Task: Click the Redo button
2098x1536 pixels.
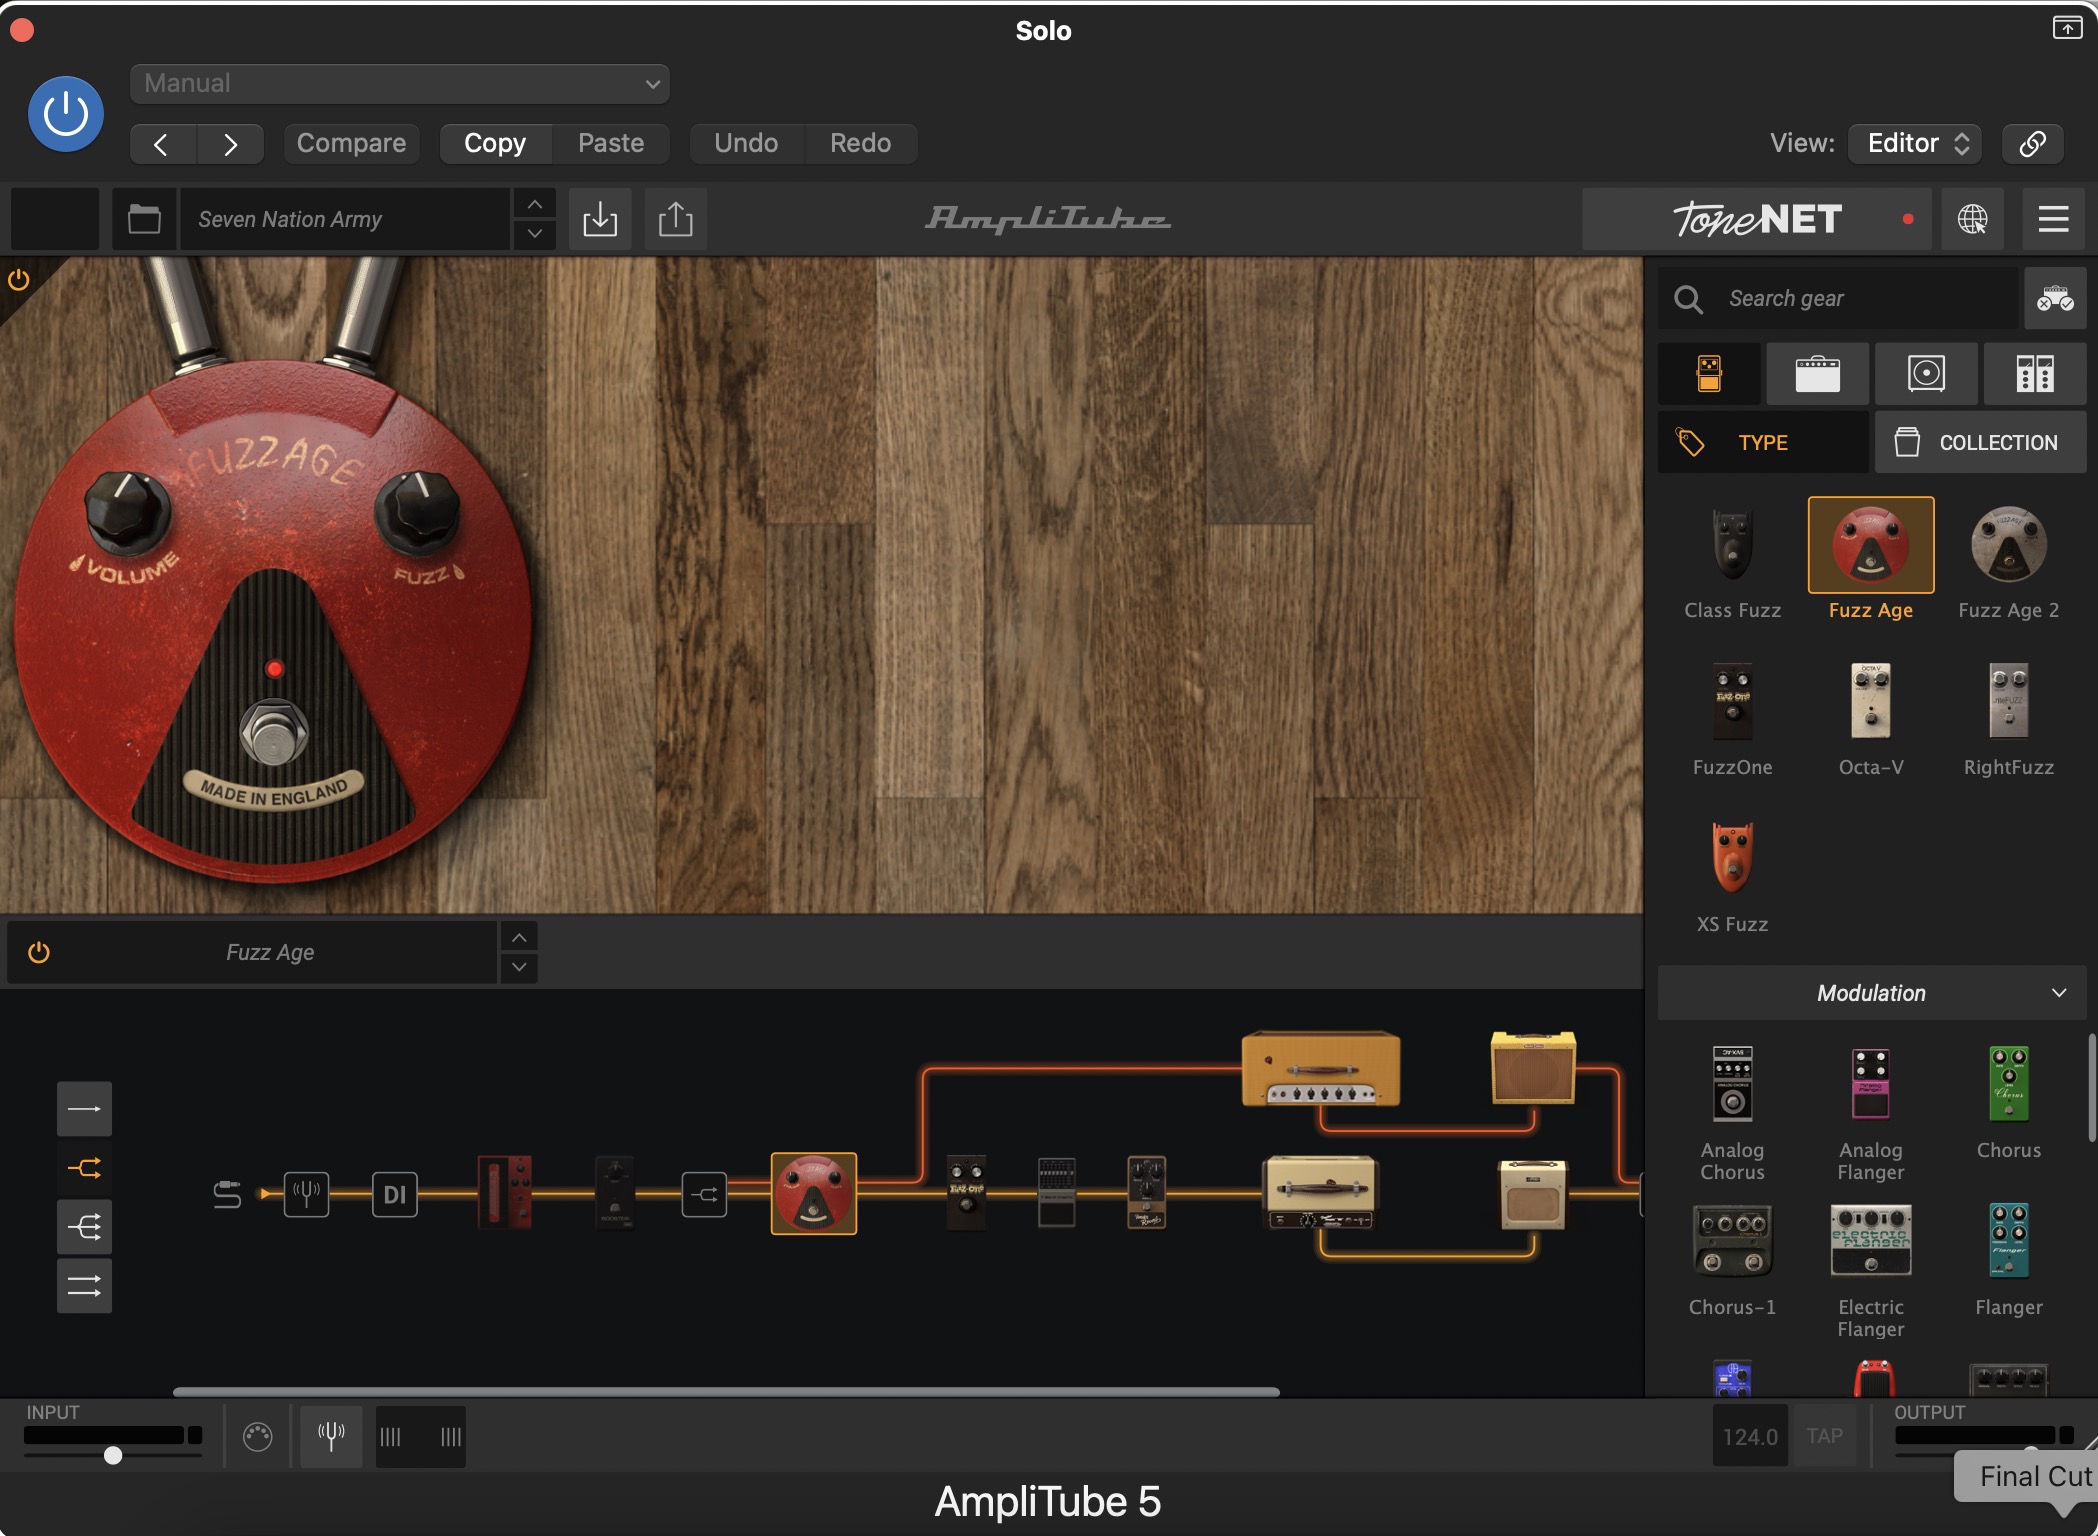Action: click(x=860, y=144)
